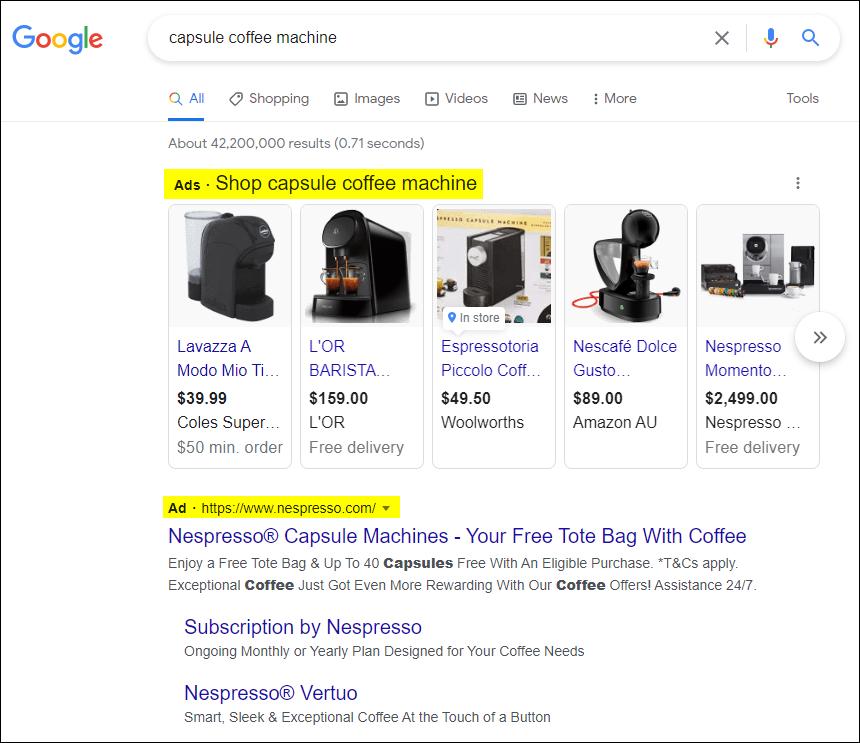The image size is (860, 743).
Task: Click the $49.50 price
Action: [466, 399]
